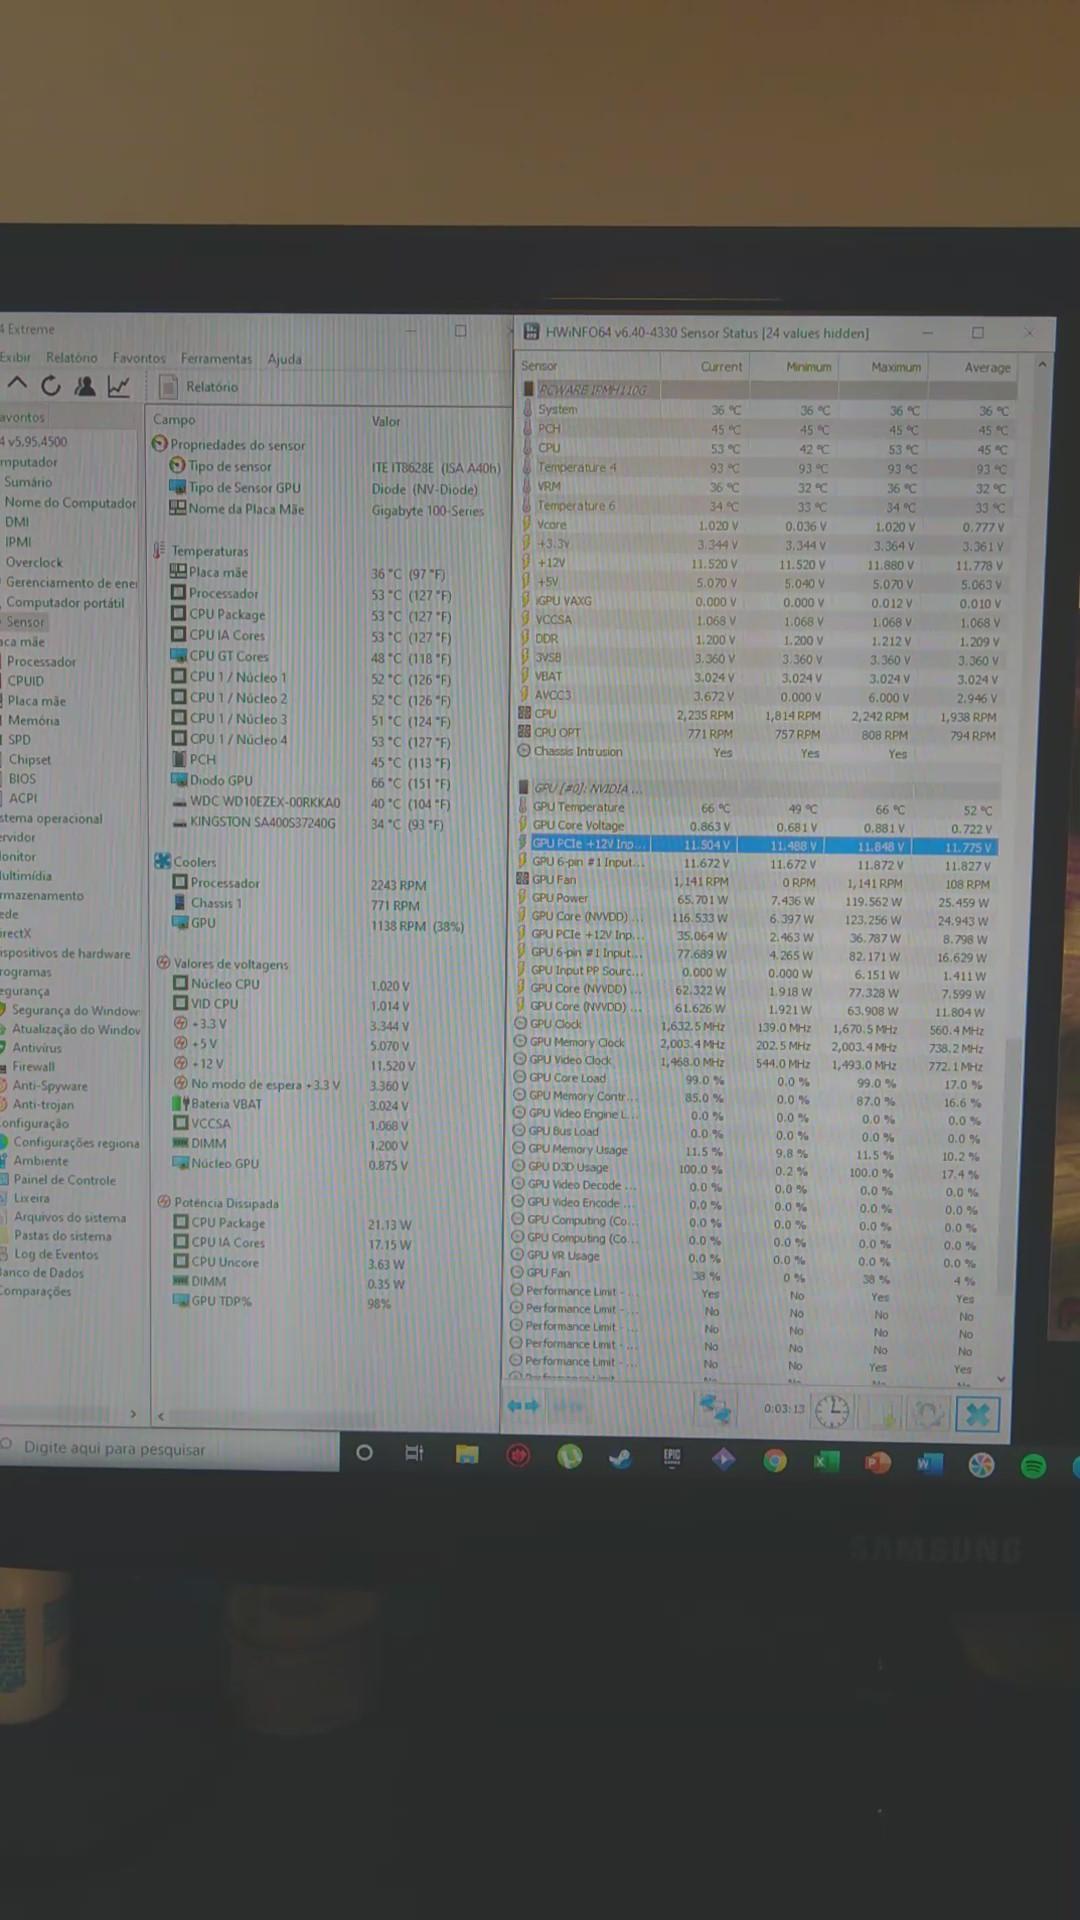The width and height of the screenshot is (1080, 1920).
Task: Open HWiNFO sensor settings gear icon
Action: (x=928, y=1413)
